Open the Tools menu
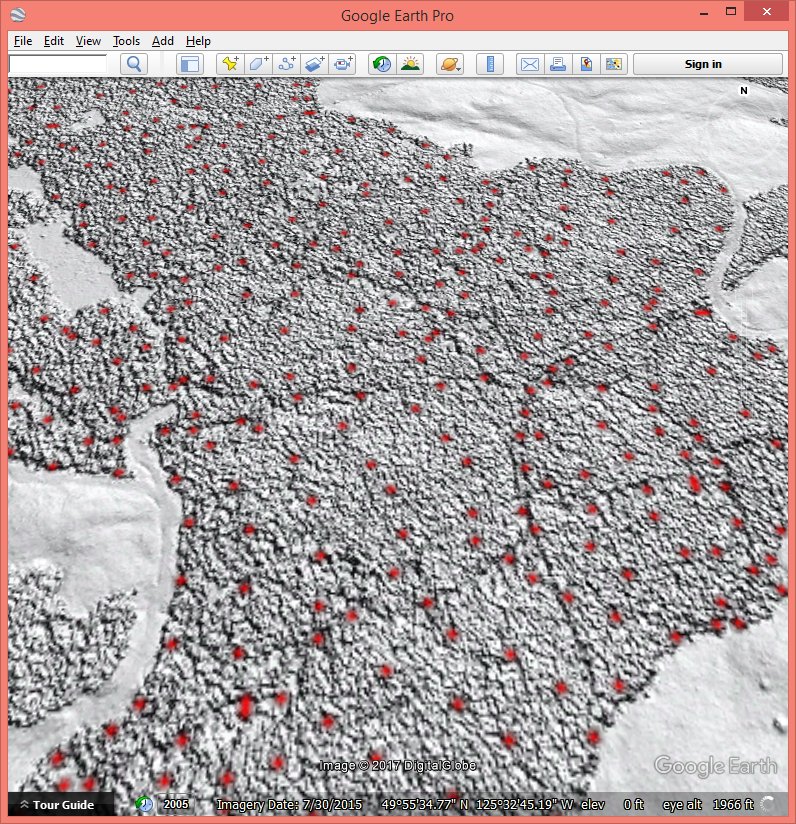The width and height of the screenshot is (796, 824). point(126,41)
